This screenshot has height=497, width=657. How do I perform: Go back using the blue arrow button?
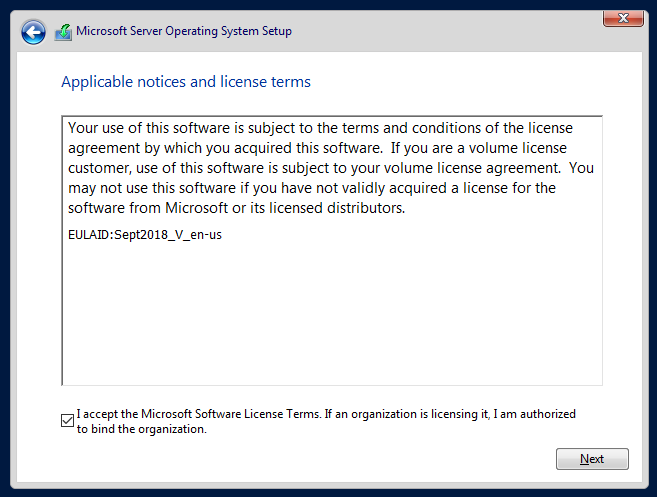tap(33, 32)
